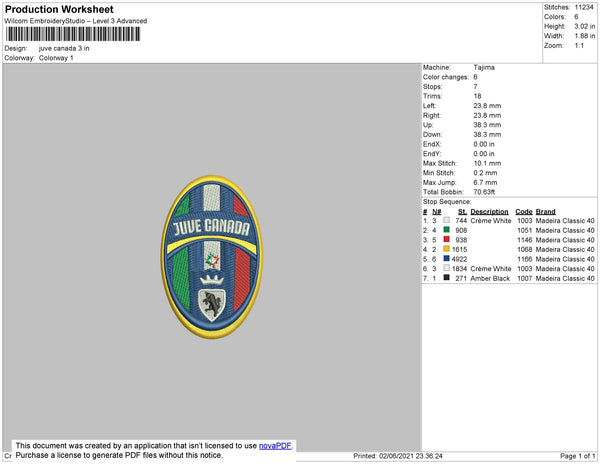The height and width of the screenshot is (464, 600).
Task: Select the Total Bobbin value '70.63ft'
Action: [x=484, y=192]
